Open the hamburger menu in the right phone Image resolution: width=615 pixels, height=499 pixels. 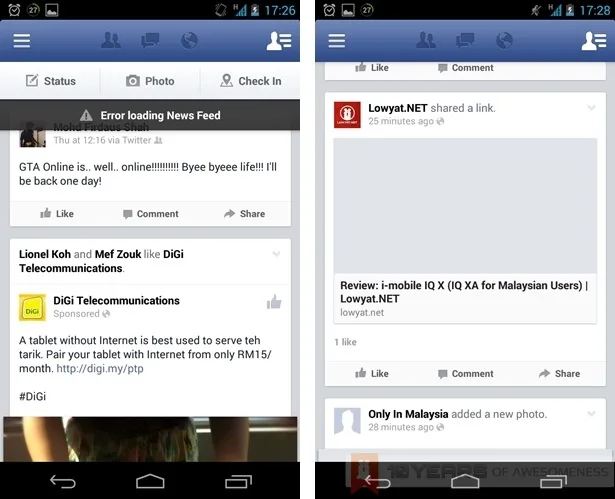(x=337, y=40)
